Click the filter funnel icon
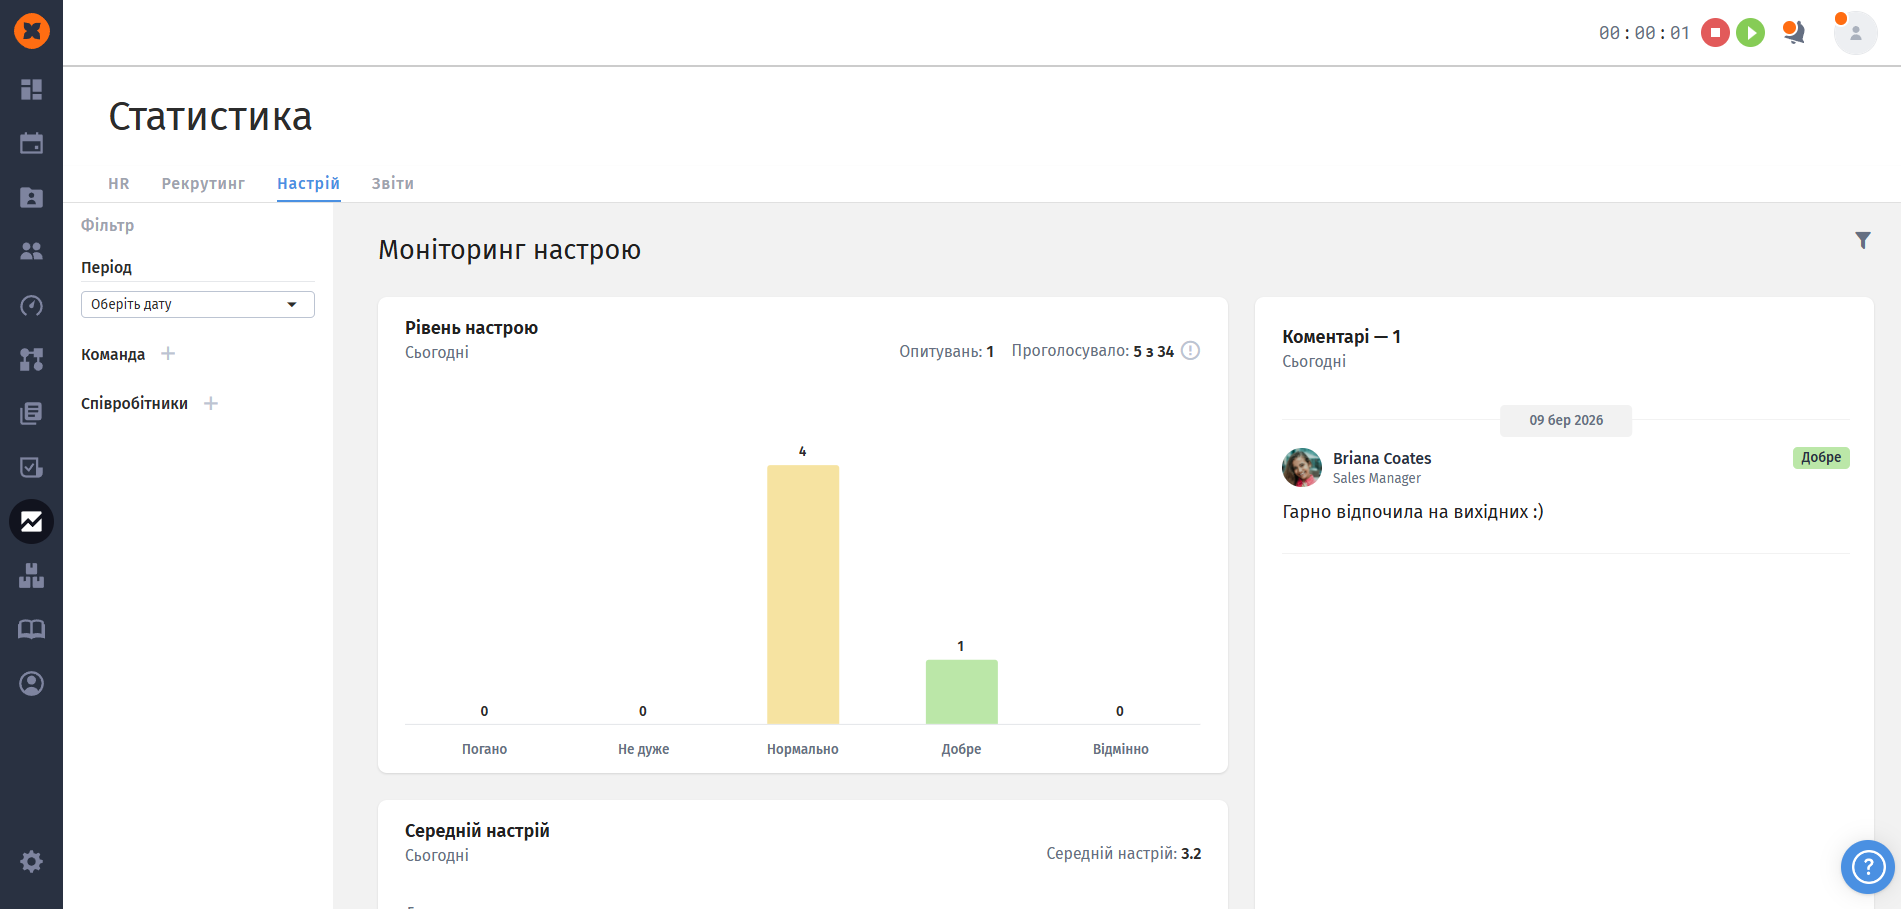This screenshot has width=1901, height=909. click(x=1862, y=240)
